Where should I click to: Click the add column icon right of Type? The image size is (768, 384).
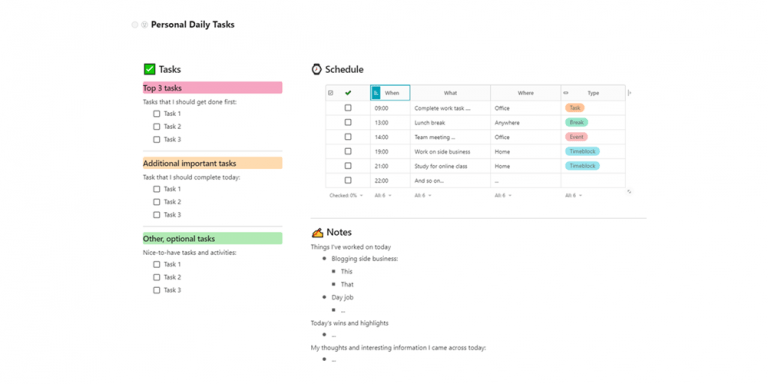[x=629, y=93]
